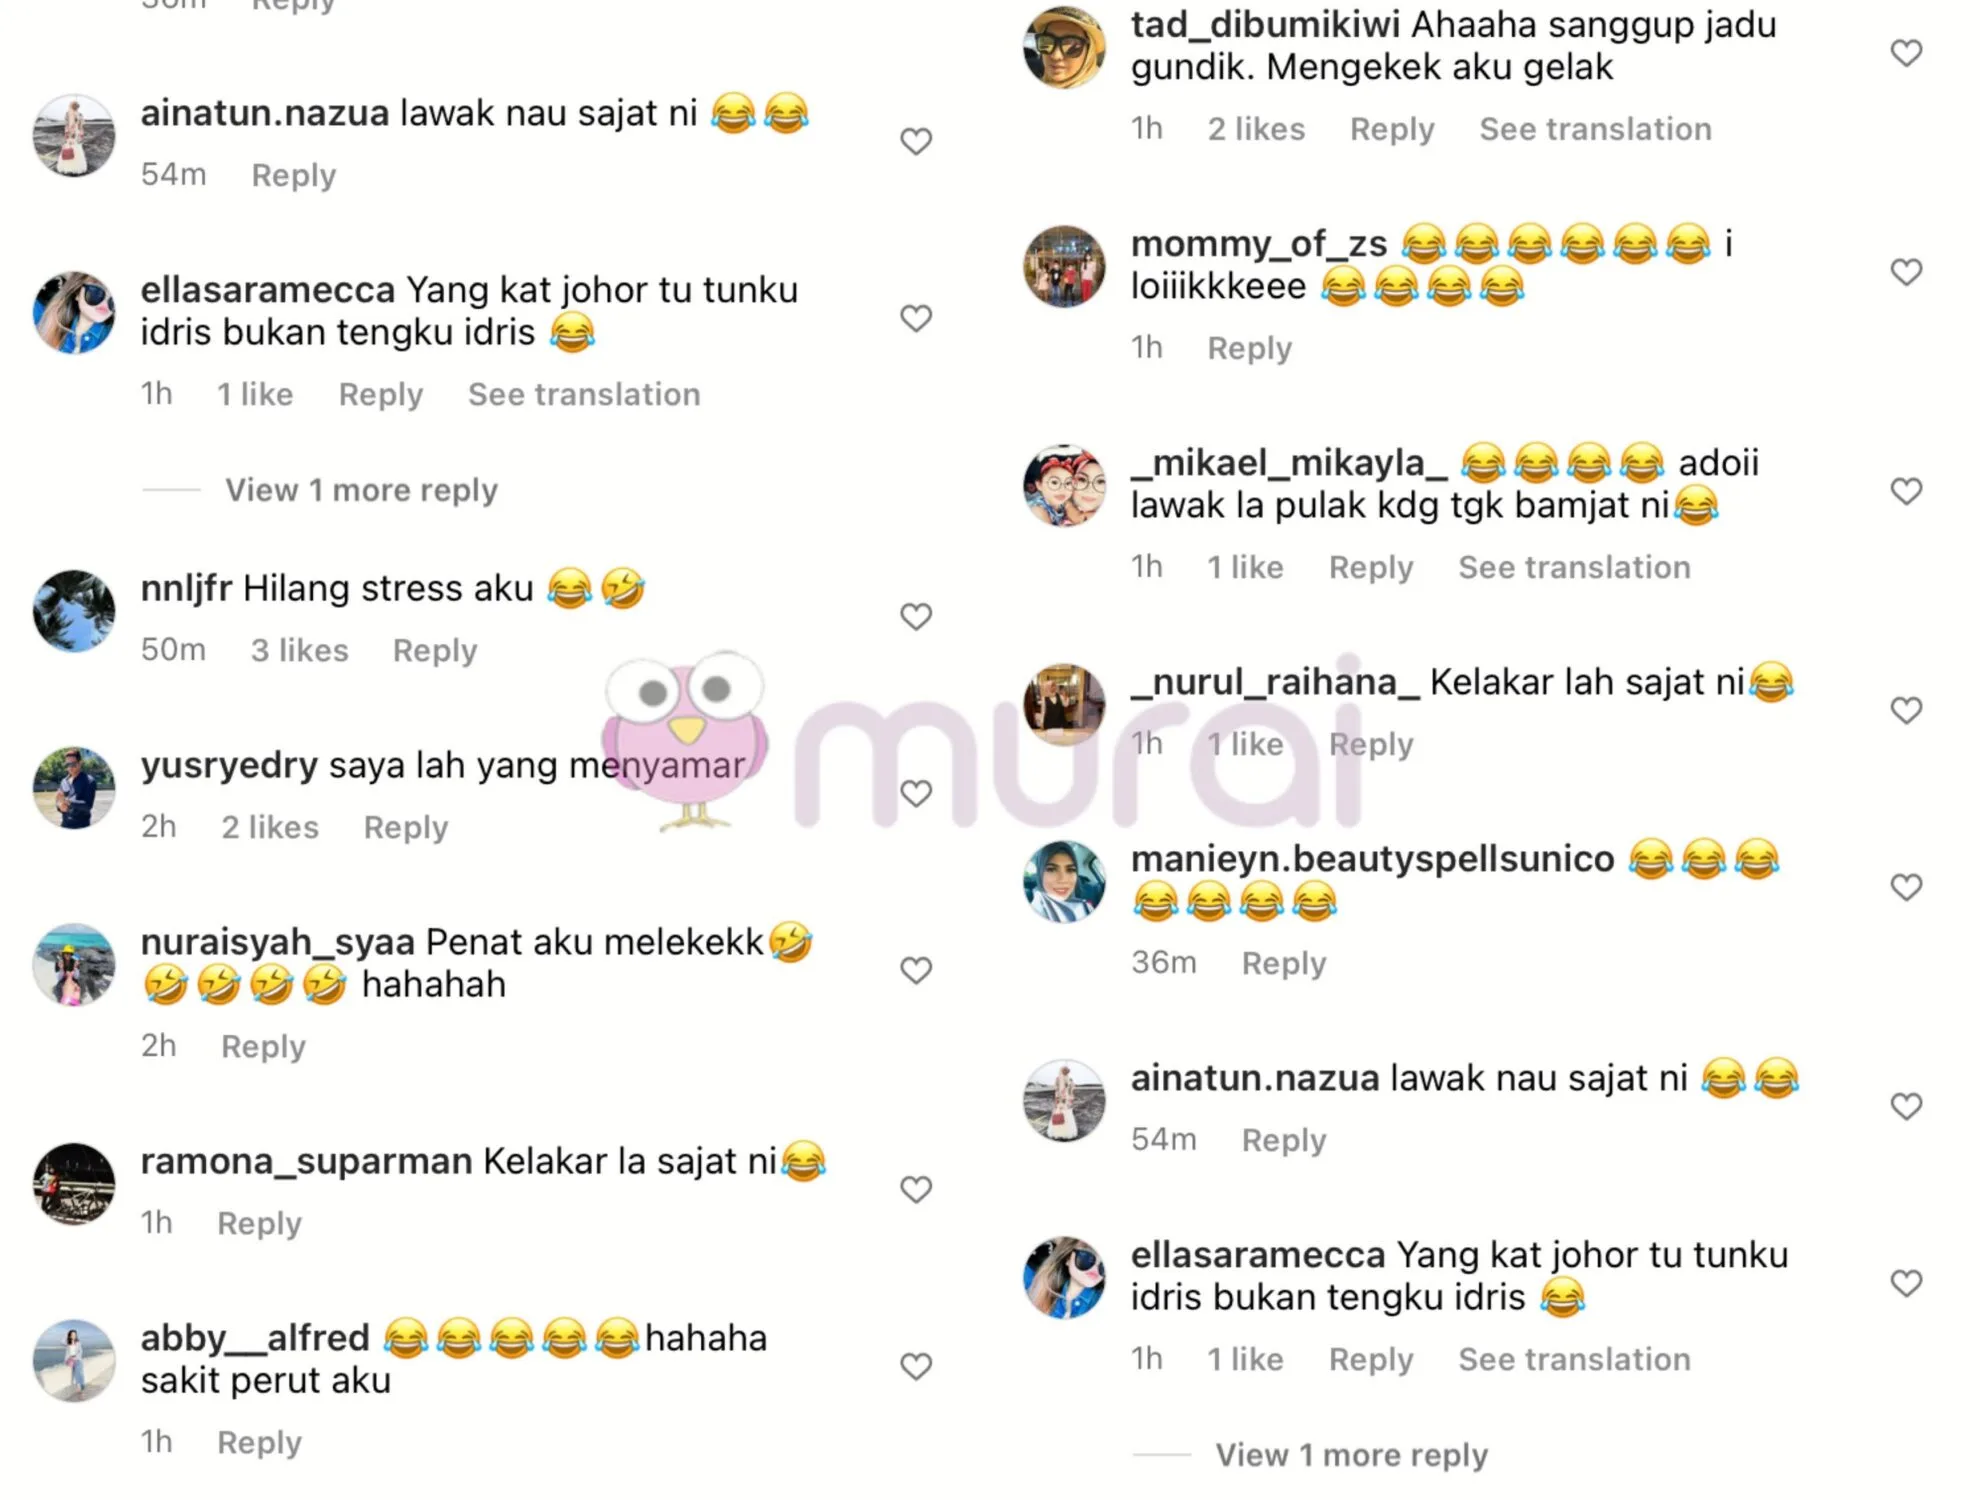Screen dimensions: 1980x1500
Task: Open abby__alfred's username profile
Action: pos(255,1338)
